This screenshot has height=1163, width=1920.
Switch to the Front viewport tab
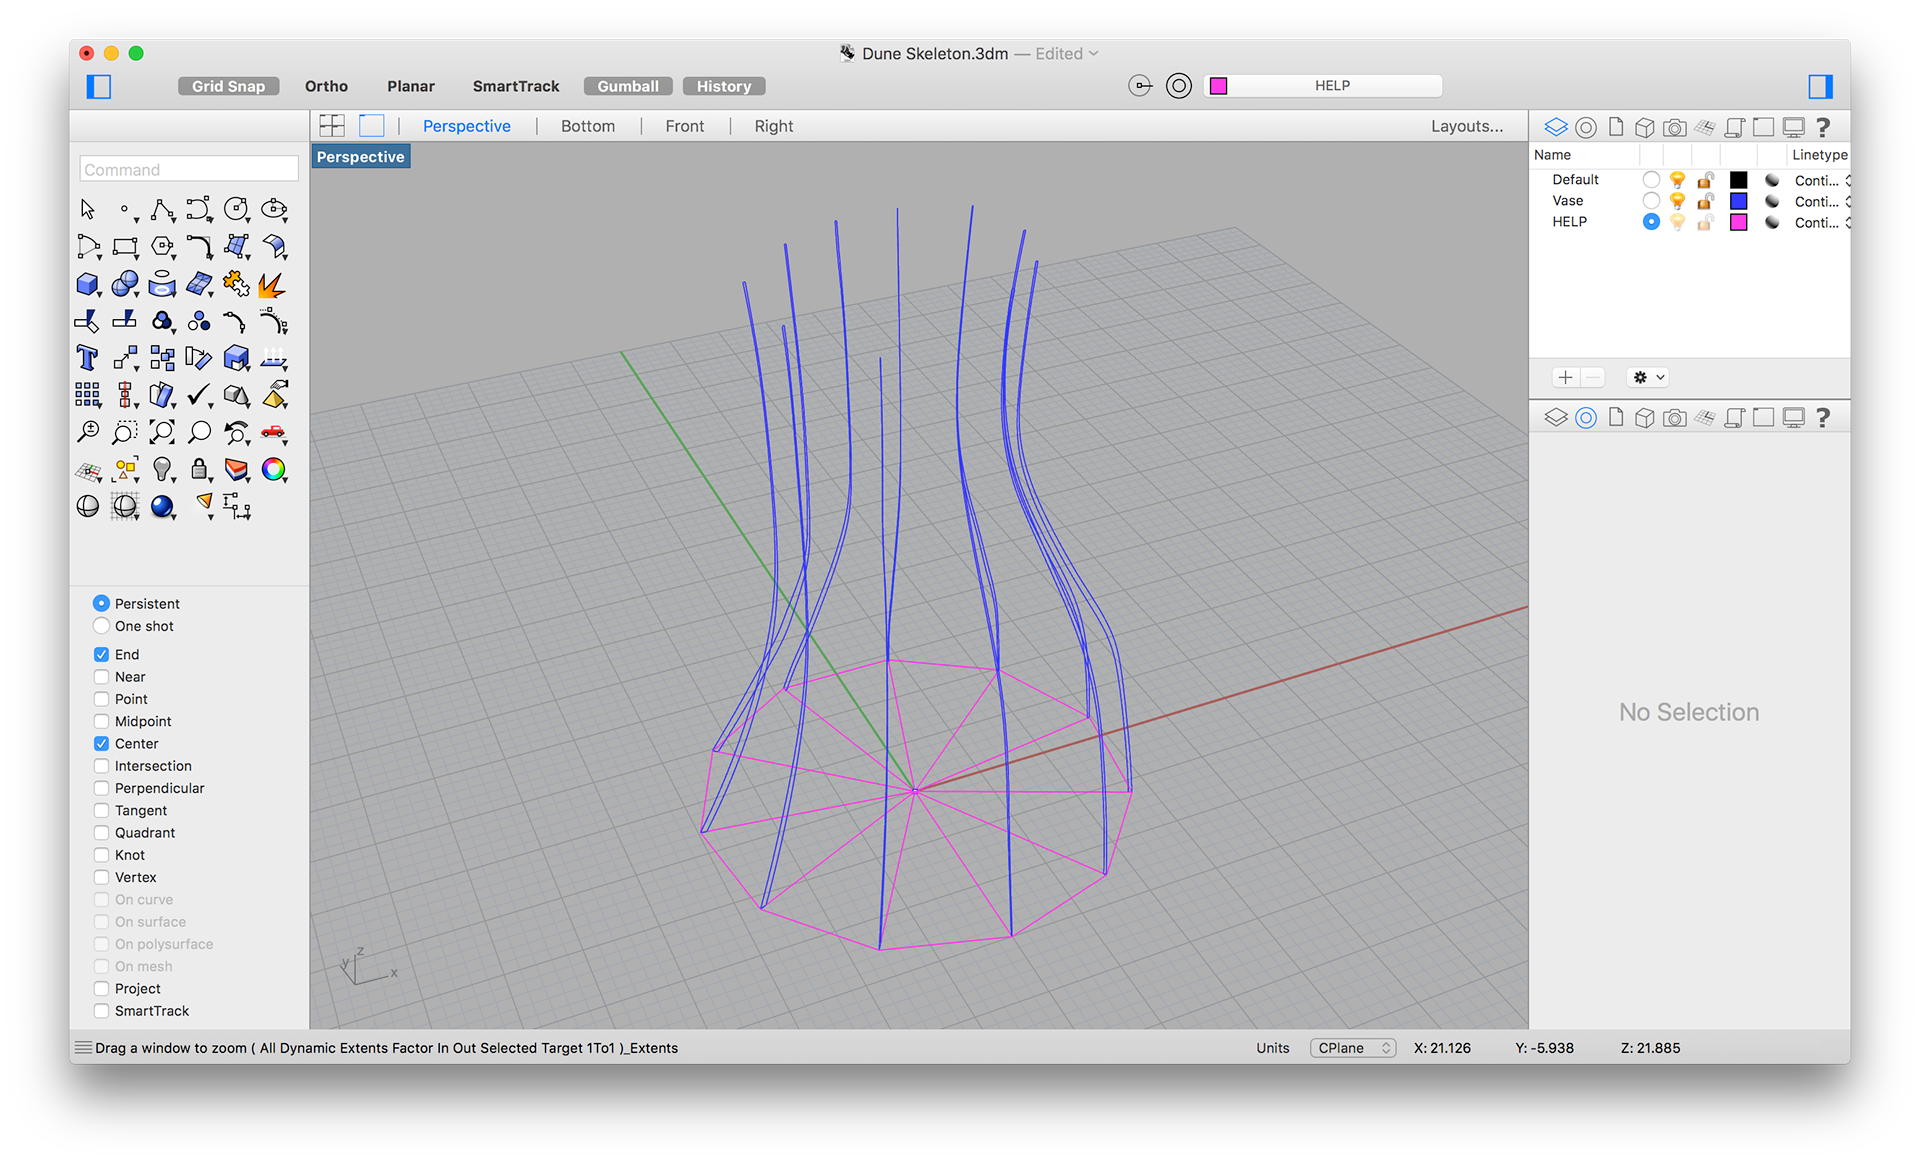685,126
